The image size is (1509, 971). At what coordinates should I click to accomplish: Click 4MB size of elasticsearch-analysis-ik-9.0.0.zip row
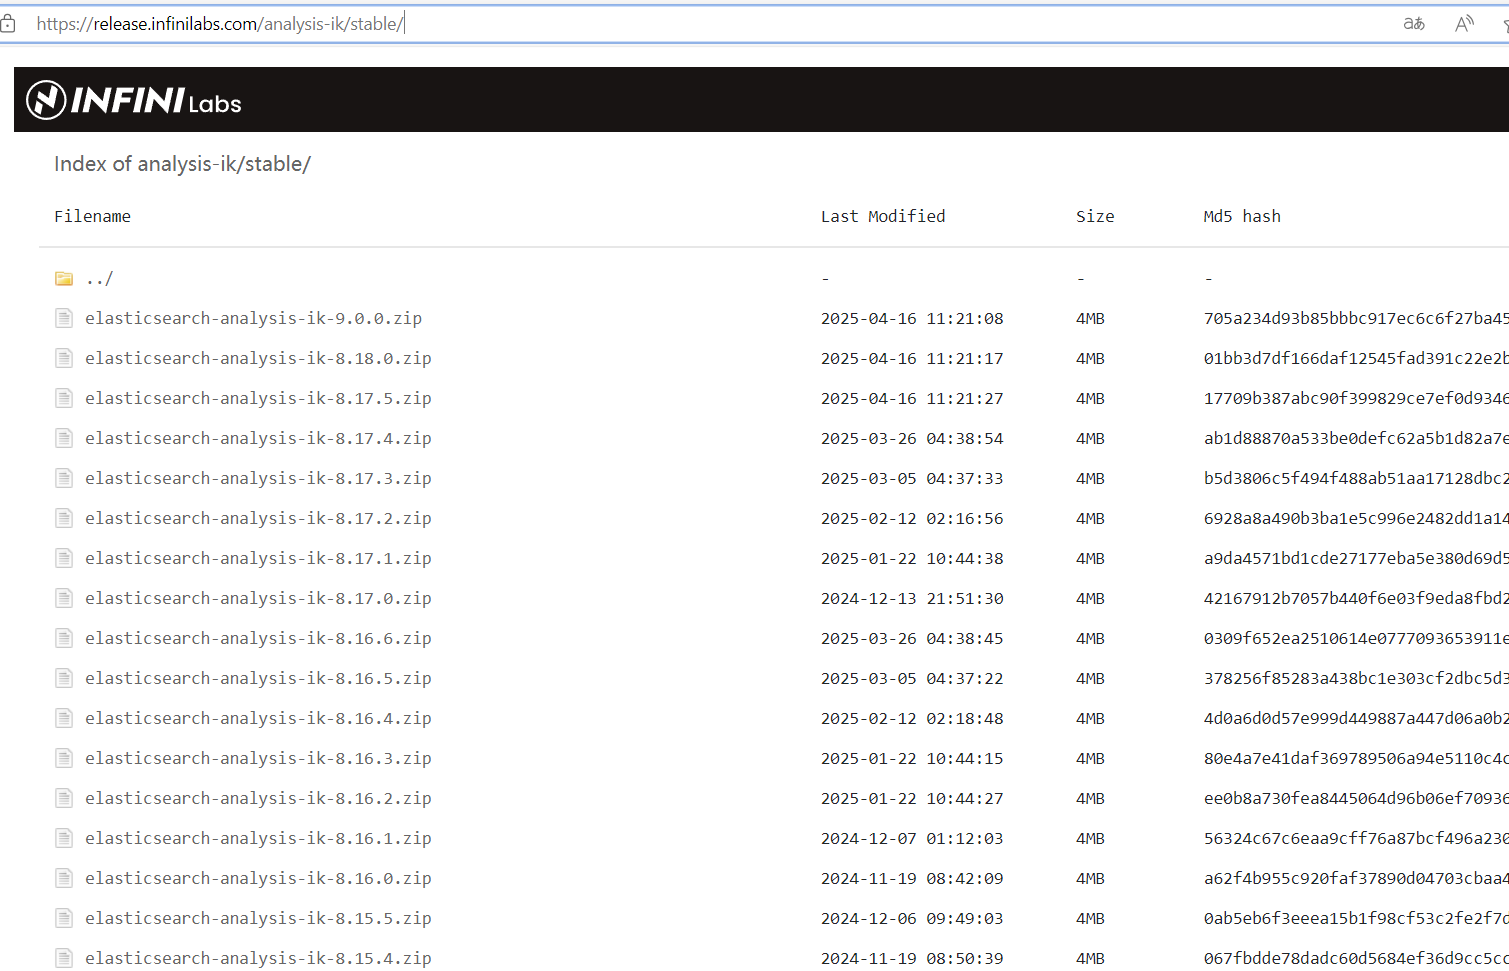click(1090, 318)
